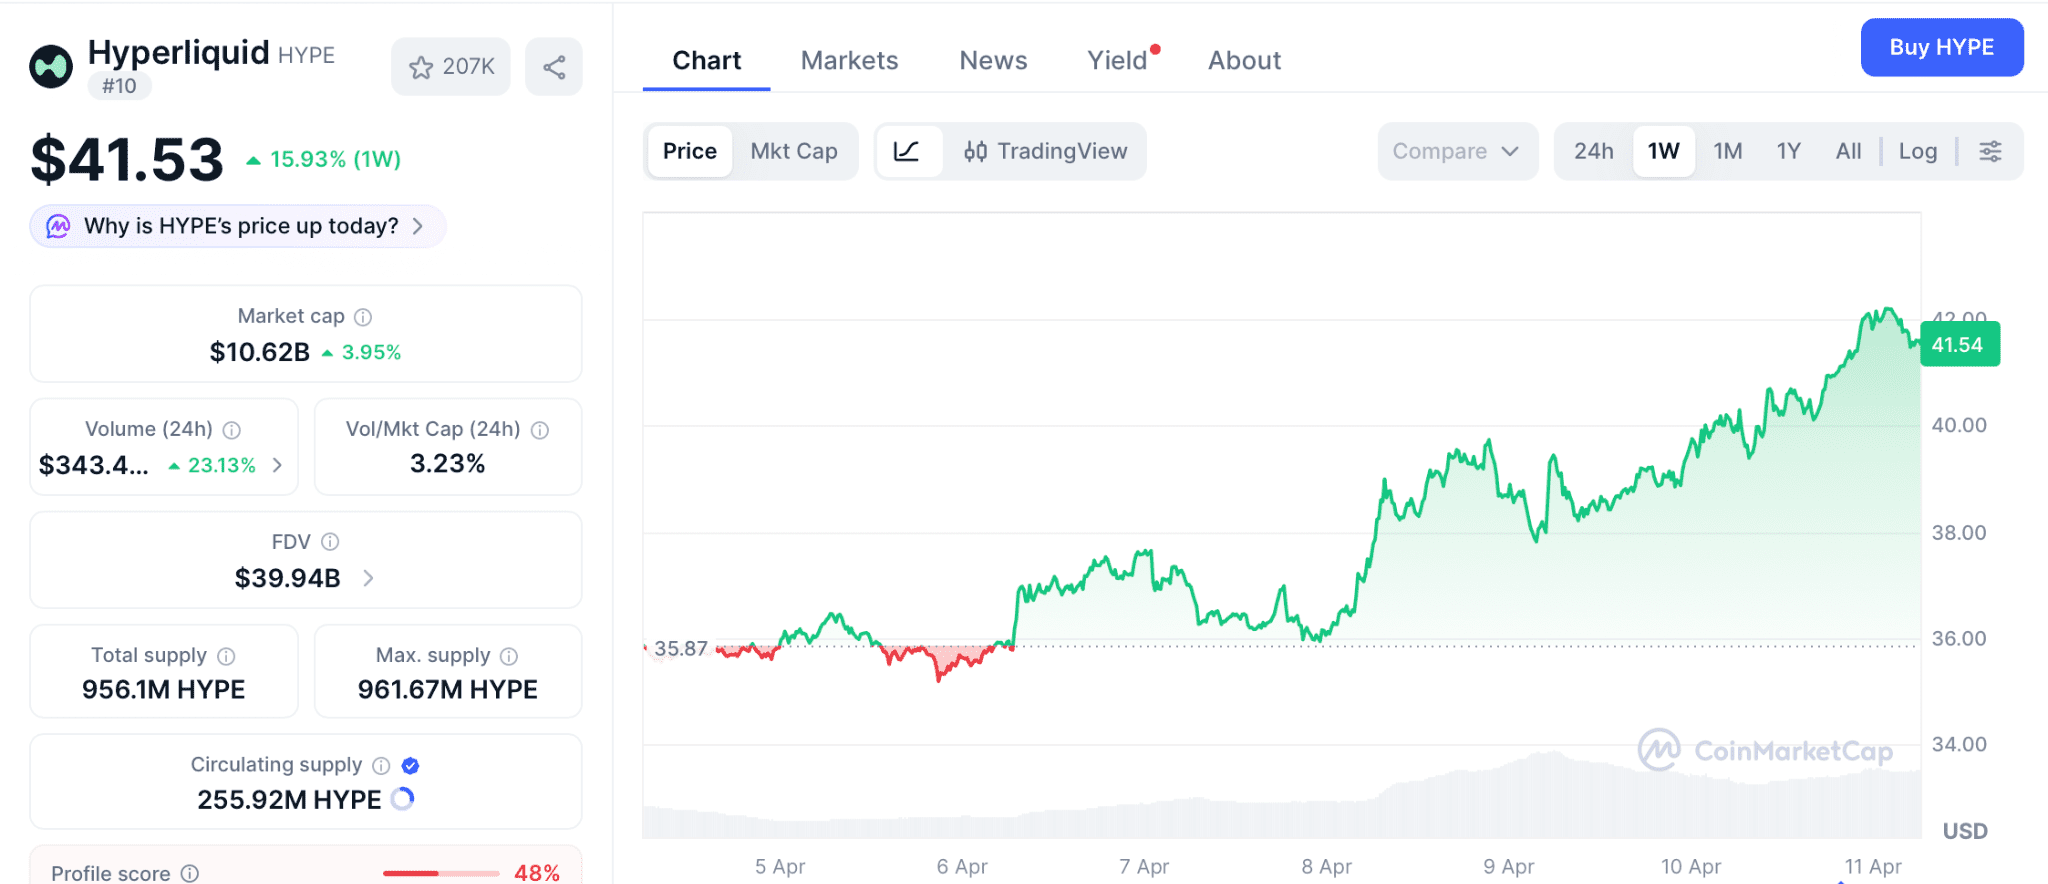Image resolution: width=2048 pixels, height=884 pixels.
Task: Switch chart to Mkt Cap view
Action: pos(794,151)
